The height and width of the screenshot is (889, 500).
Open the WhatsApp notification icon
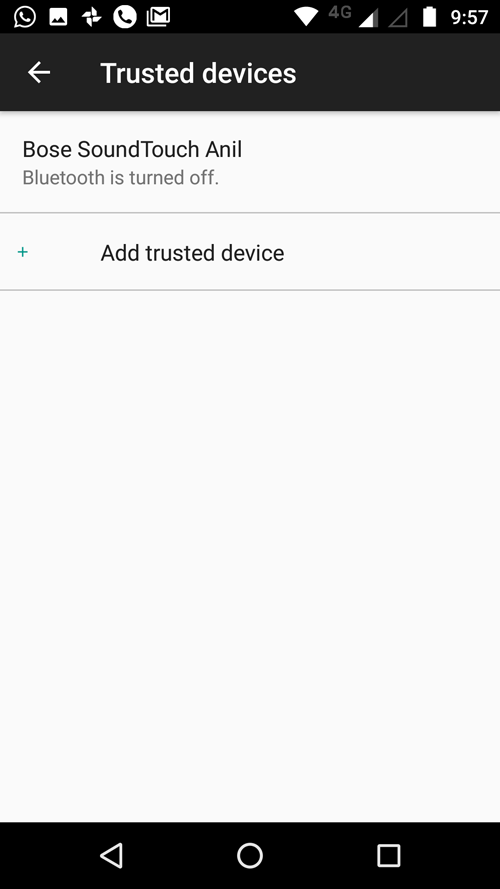click(x=25, y=17)
